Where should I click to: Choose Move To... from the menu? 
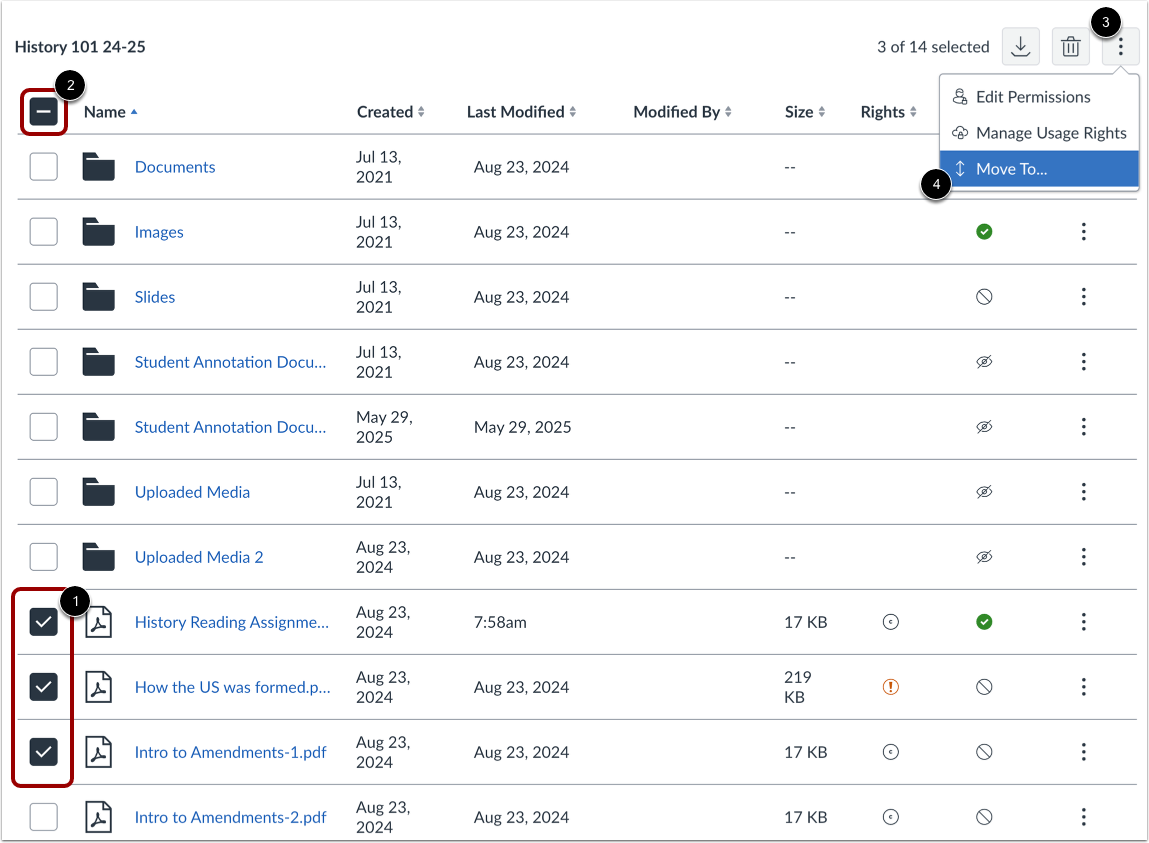coord(1011,169)
